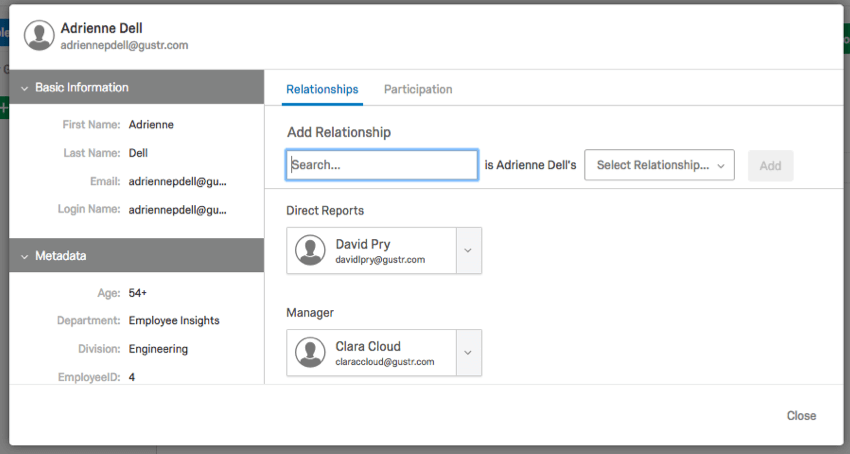Open David Pry's options dropdown arrow
The image size is (850, 454).
(x=468, y=250)
